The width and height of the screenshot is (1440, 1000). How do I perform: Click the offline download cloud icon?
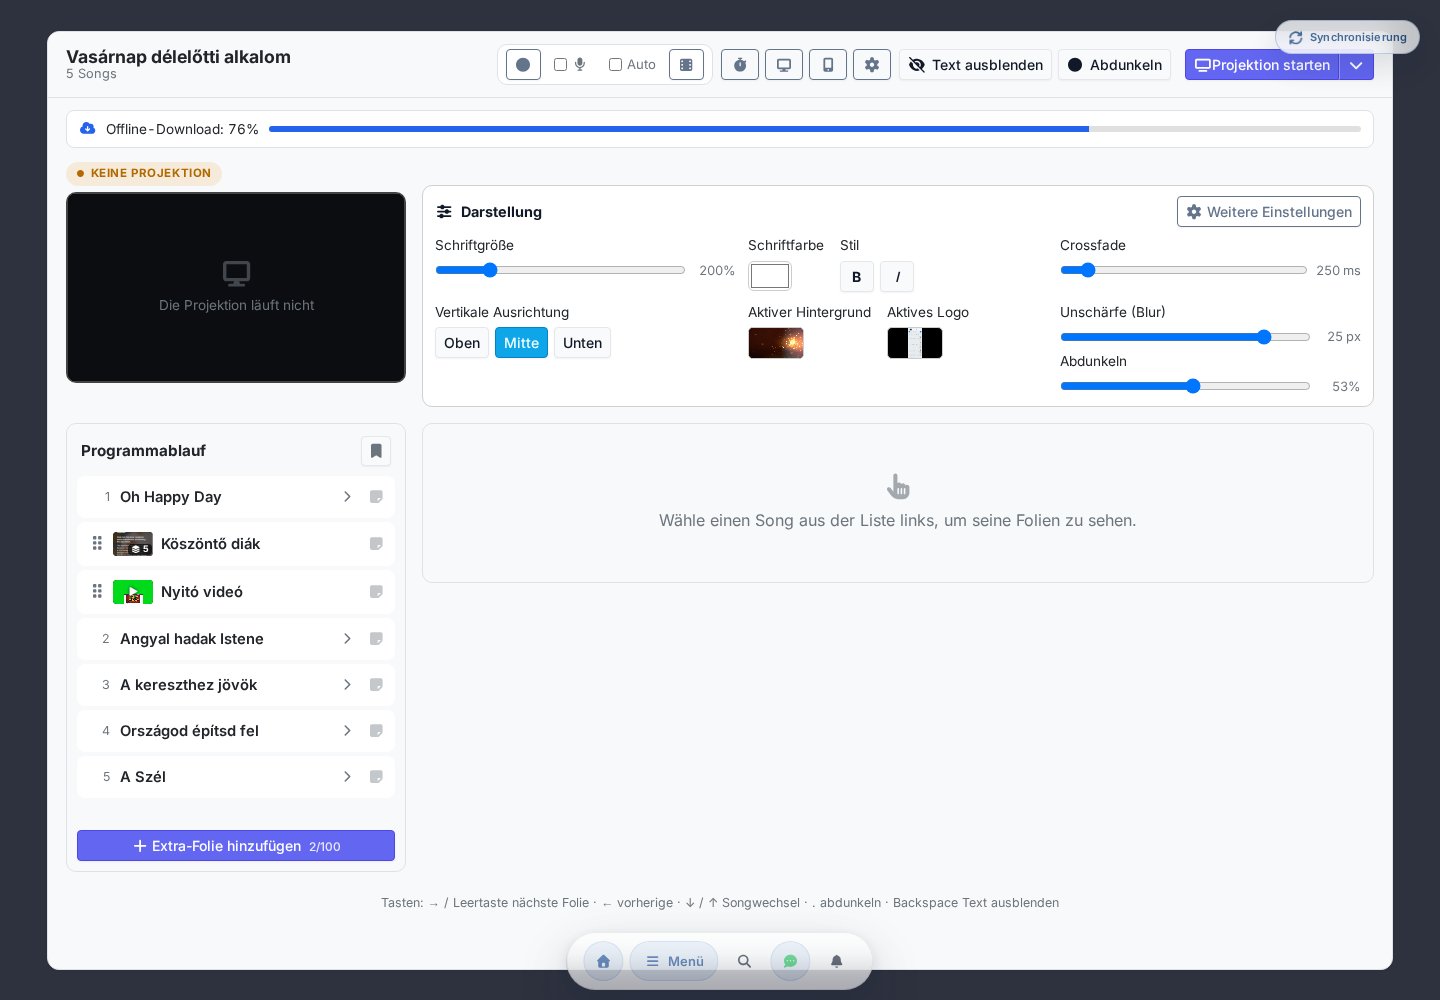point(87,128)
